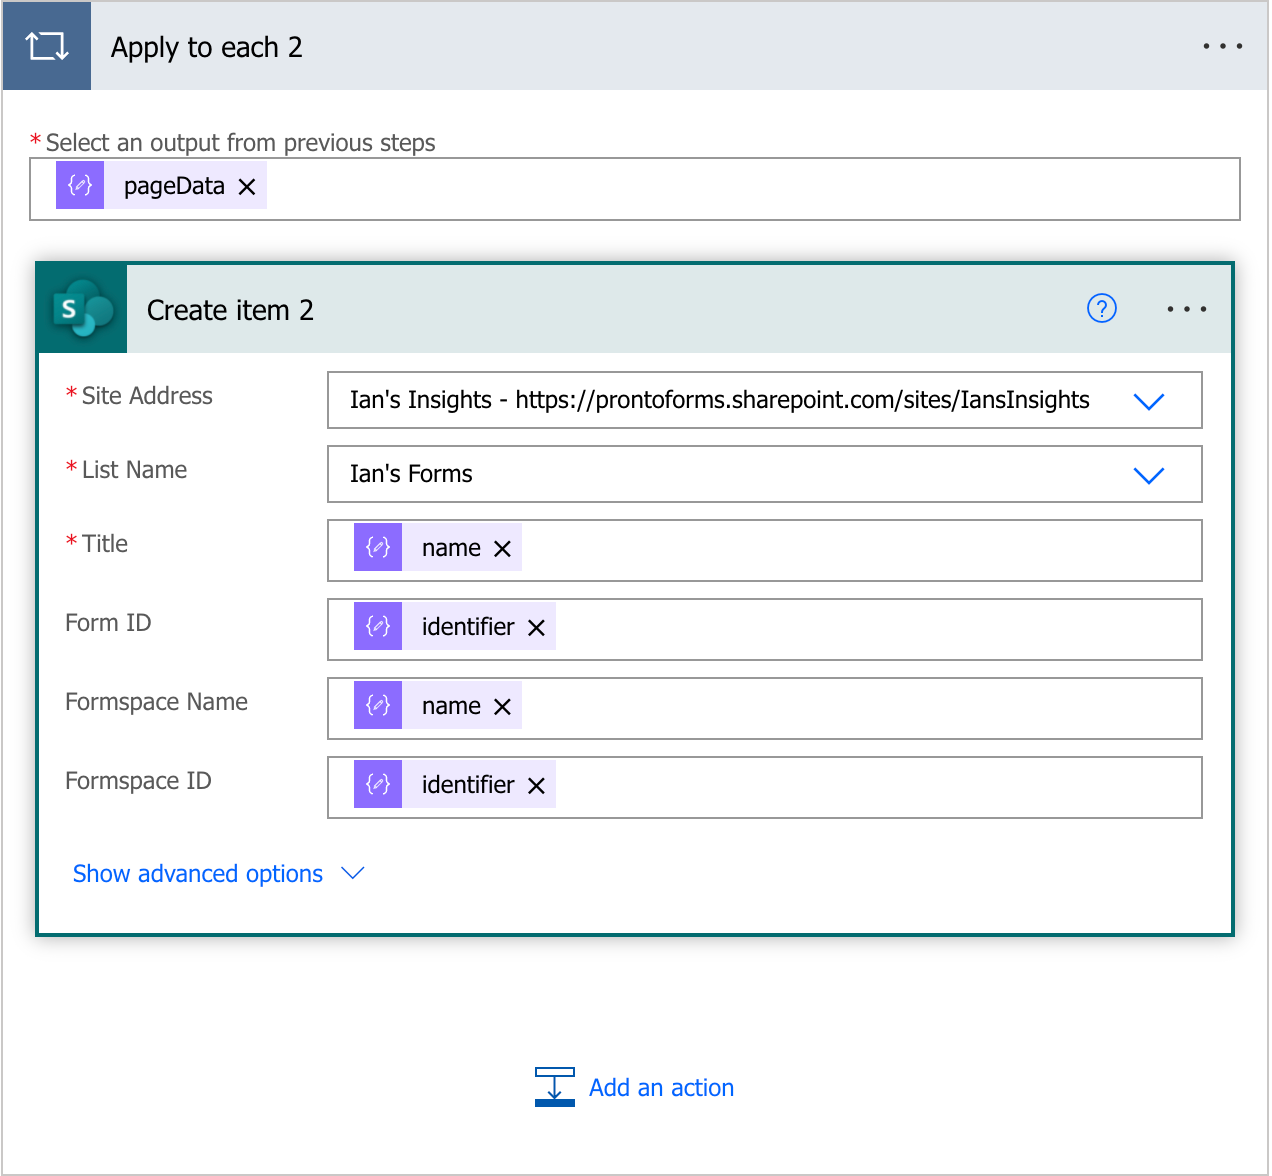Click the Formspace Name expression icon
The height and width of the screenshot is (1176, 1272).
click(x=378, y=706)
